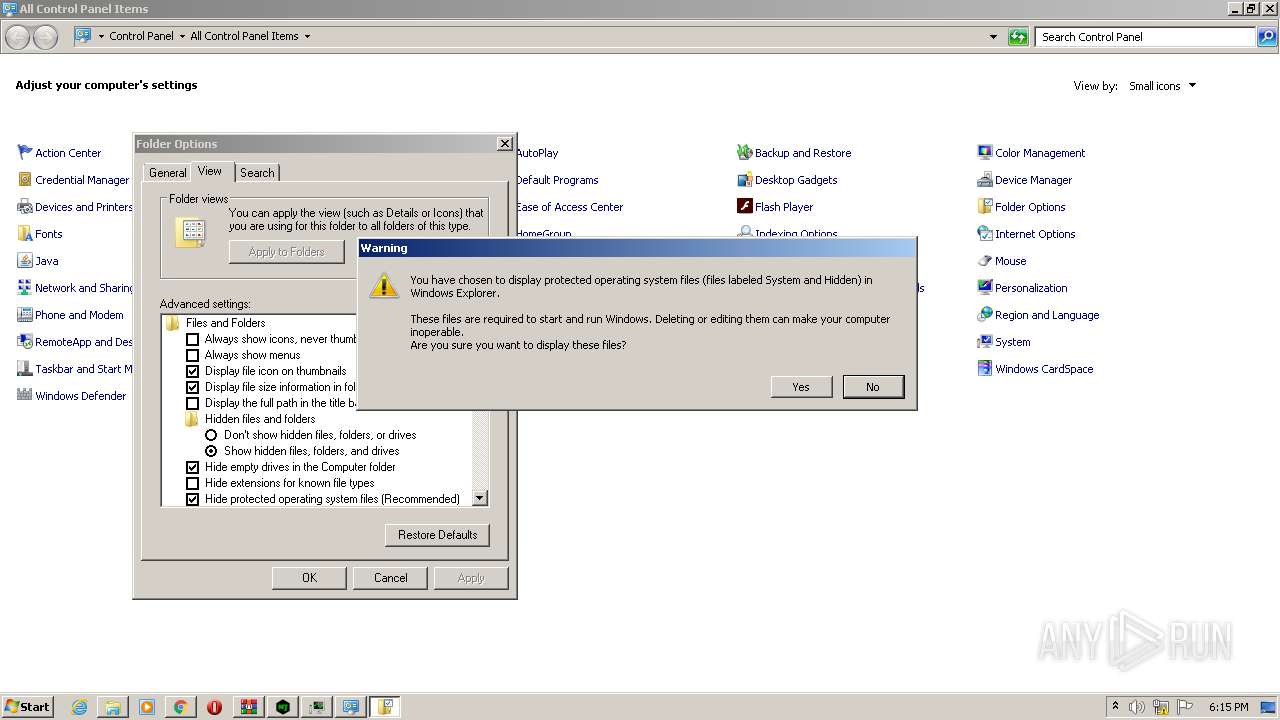This screenshot has height=720, width=1280.
Task: Click the Search Control Panel field
Action: click(1146, 37)
